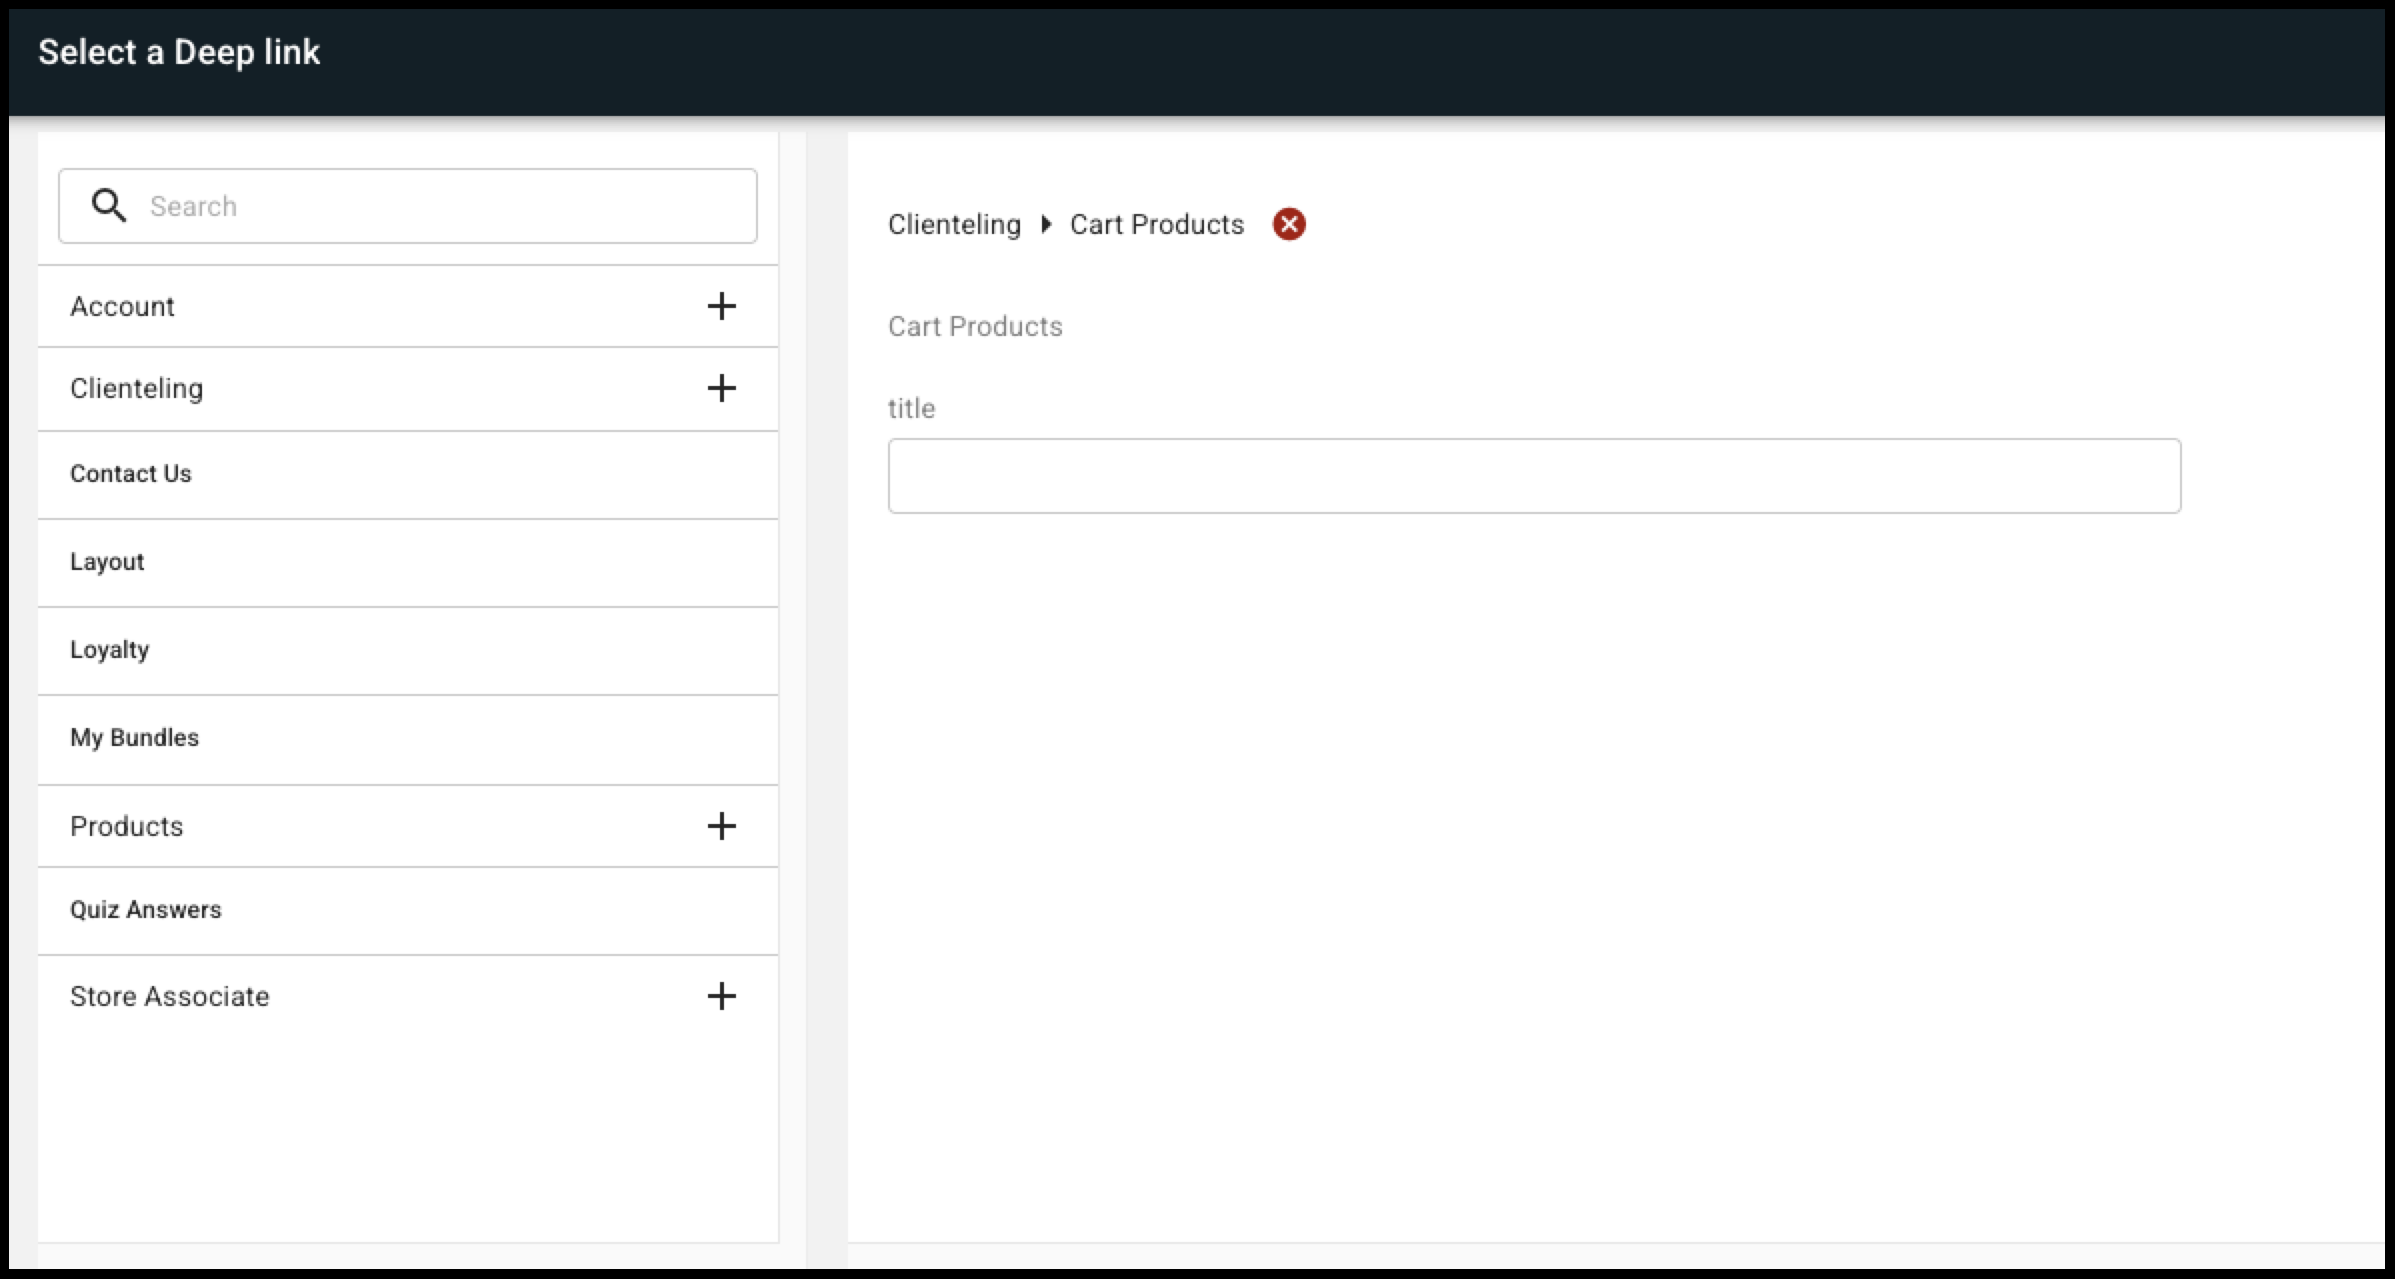Open the Contact Us deep link
The width and height of the screenshot is (2396, 1280).
coord(408,475)
